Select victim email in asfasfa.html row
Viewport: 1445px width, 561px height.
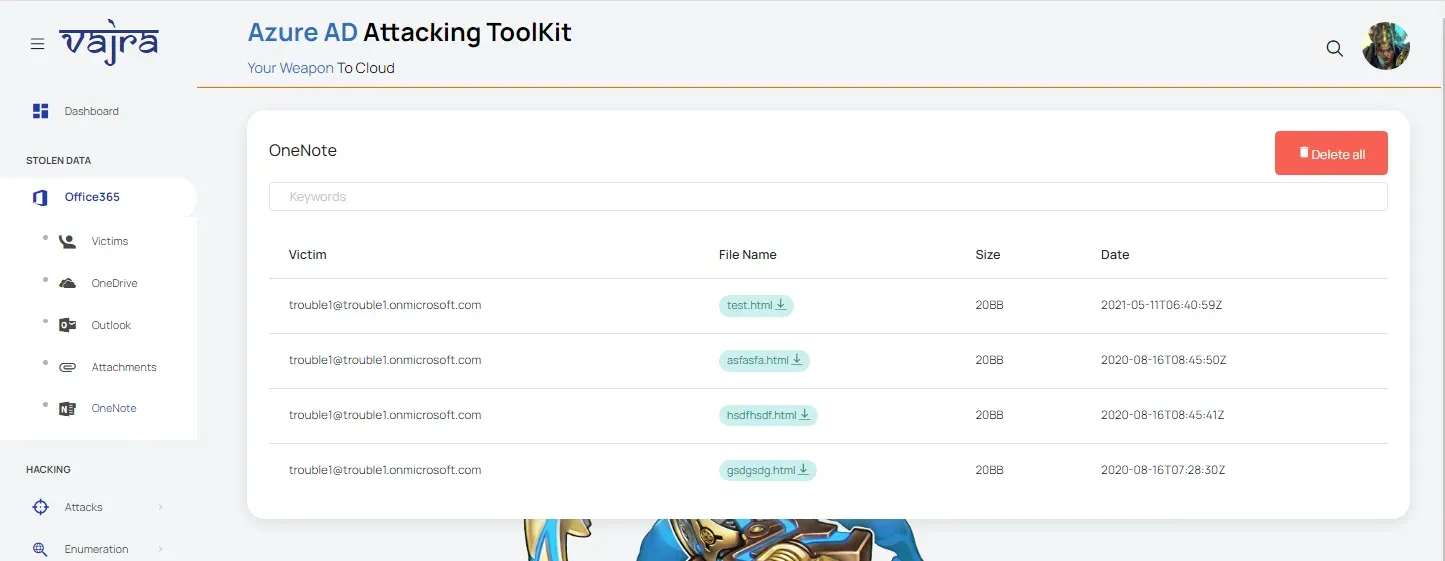(385, 360)
